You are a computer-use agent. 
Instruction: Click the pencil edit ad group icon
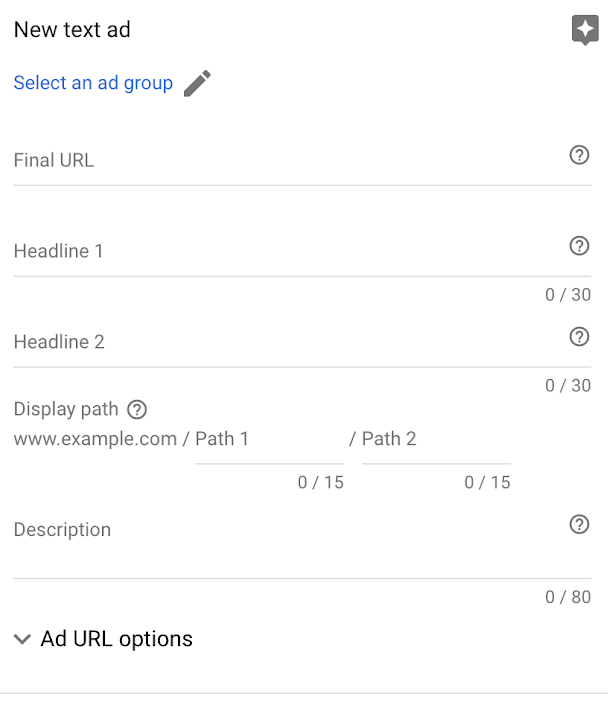point(197,83)
